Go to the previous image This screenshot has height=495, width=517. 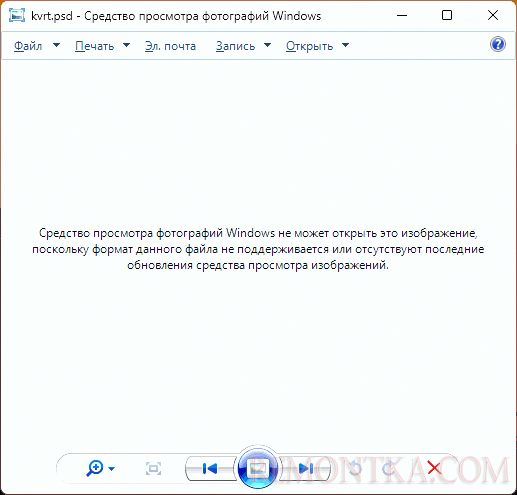(x=210, y=469)
